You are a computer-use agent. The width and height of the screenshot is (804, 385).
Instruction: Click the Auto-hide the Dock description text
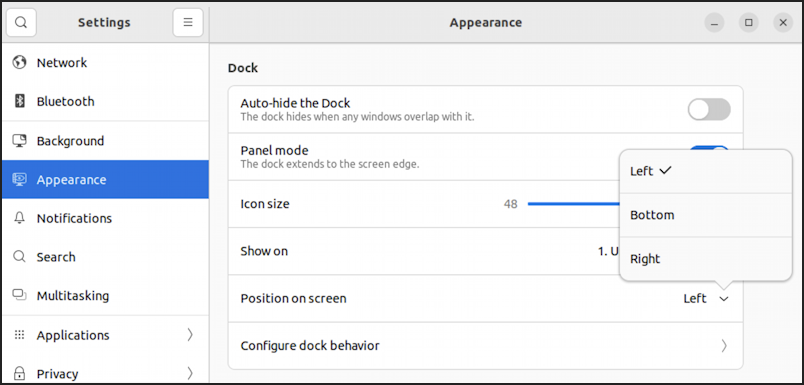[x=357, y=117]
